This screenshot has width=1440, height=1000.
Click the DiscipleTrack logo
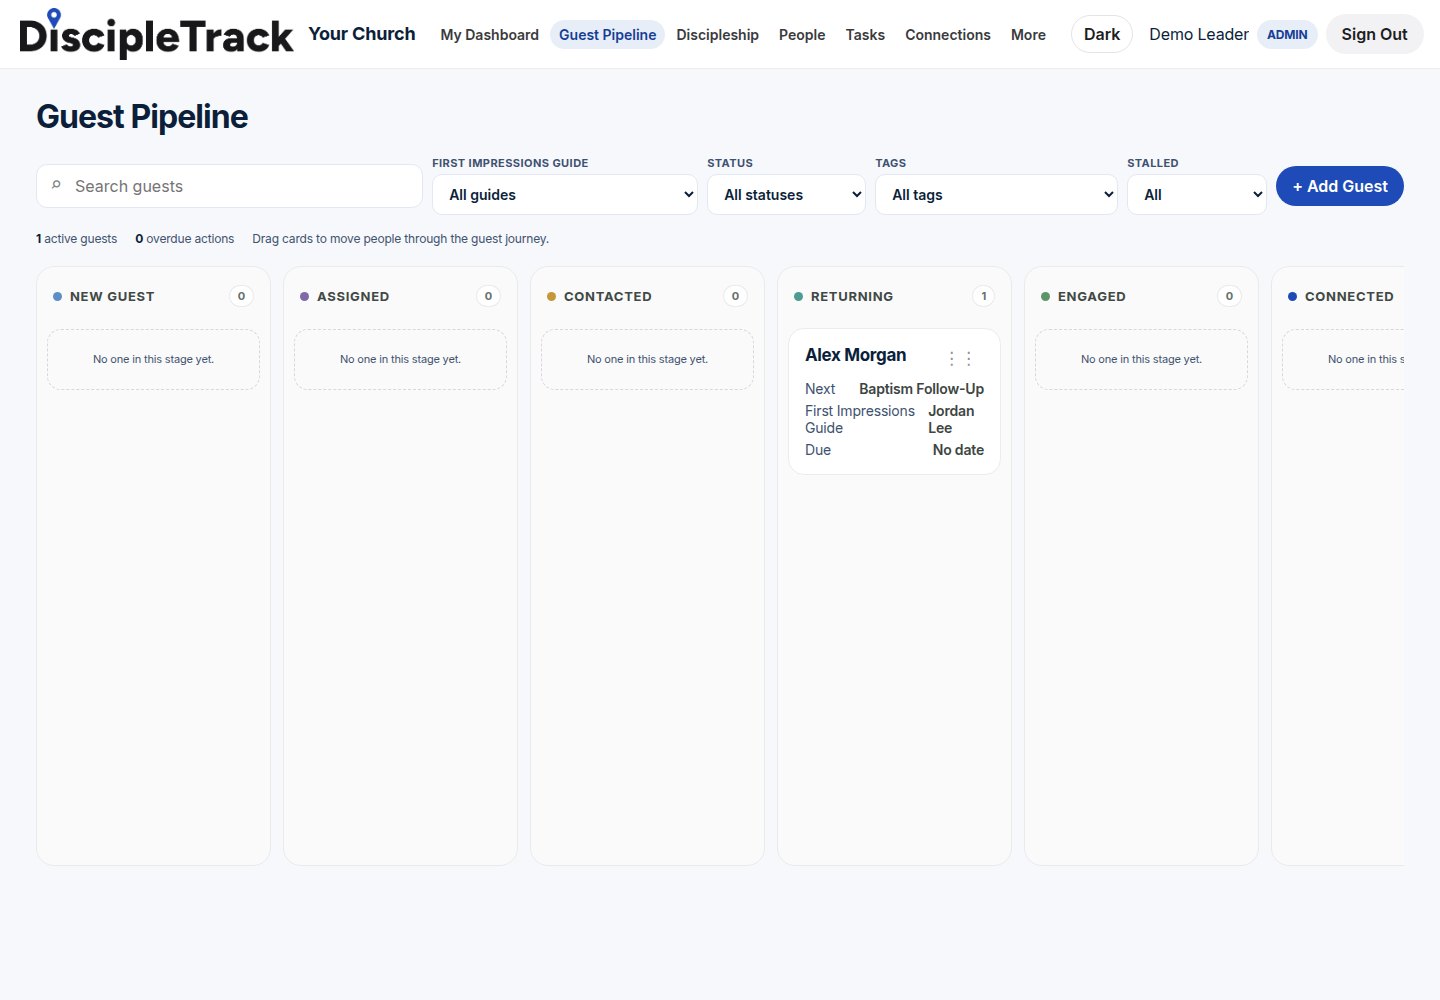click(x=156, y=34)
